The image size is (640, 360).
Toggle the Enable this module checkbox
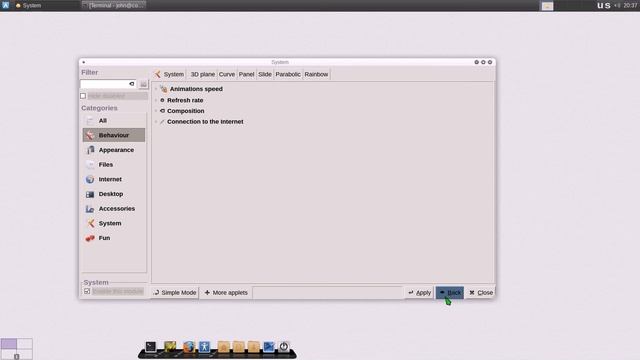[x=87, y=291]
